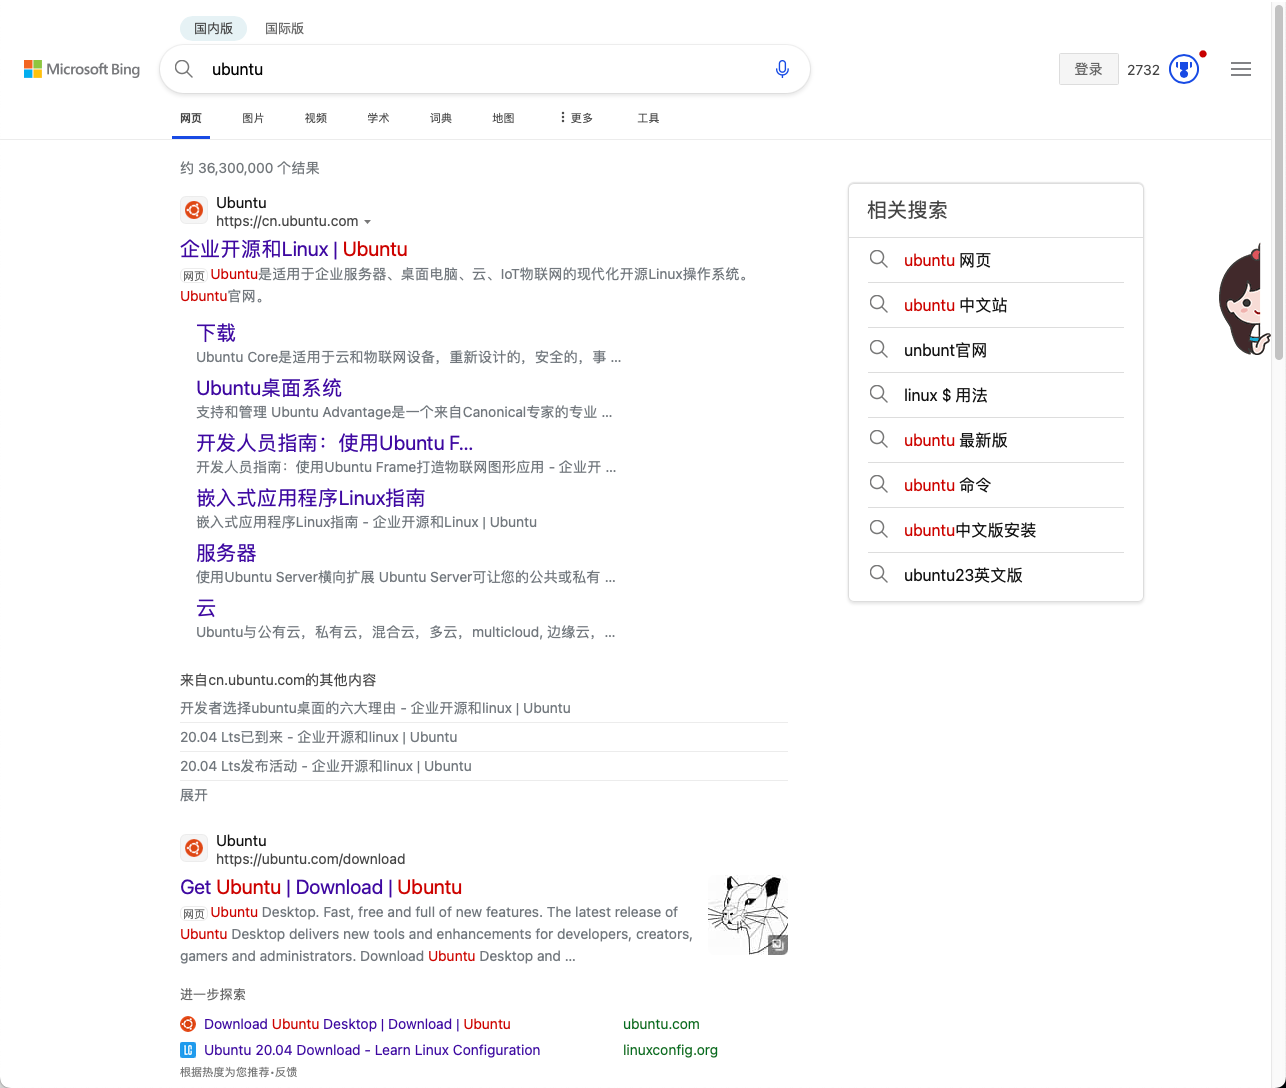
Task: Open the Ubuntu桌面系统 sitelink
Action: tap(269, 387)
